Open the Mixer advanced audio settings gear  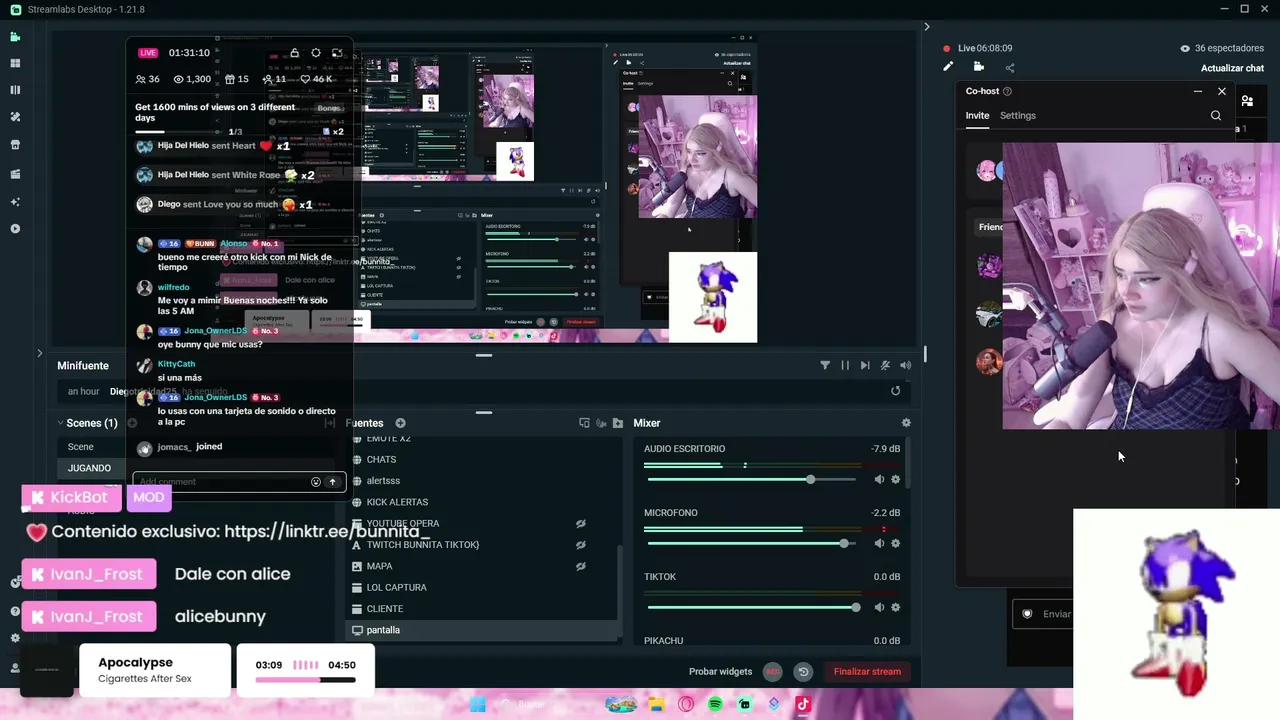coord(906,423)
